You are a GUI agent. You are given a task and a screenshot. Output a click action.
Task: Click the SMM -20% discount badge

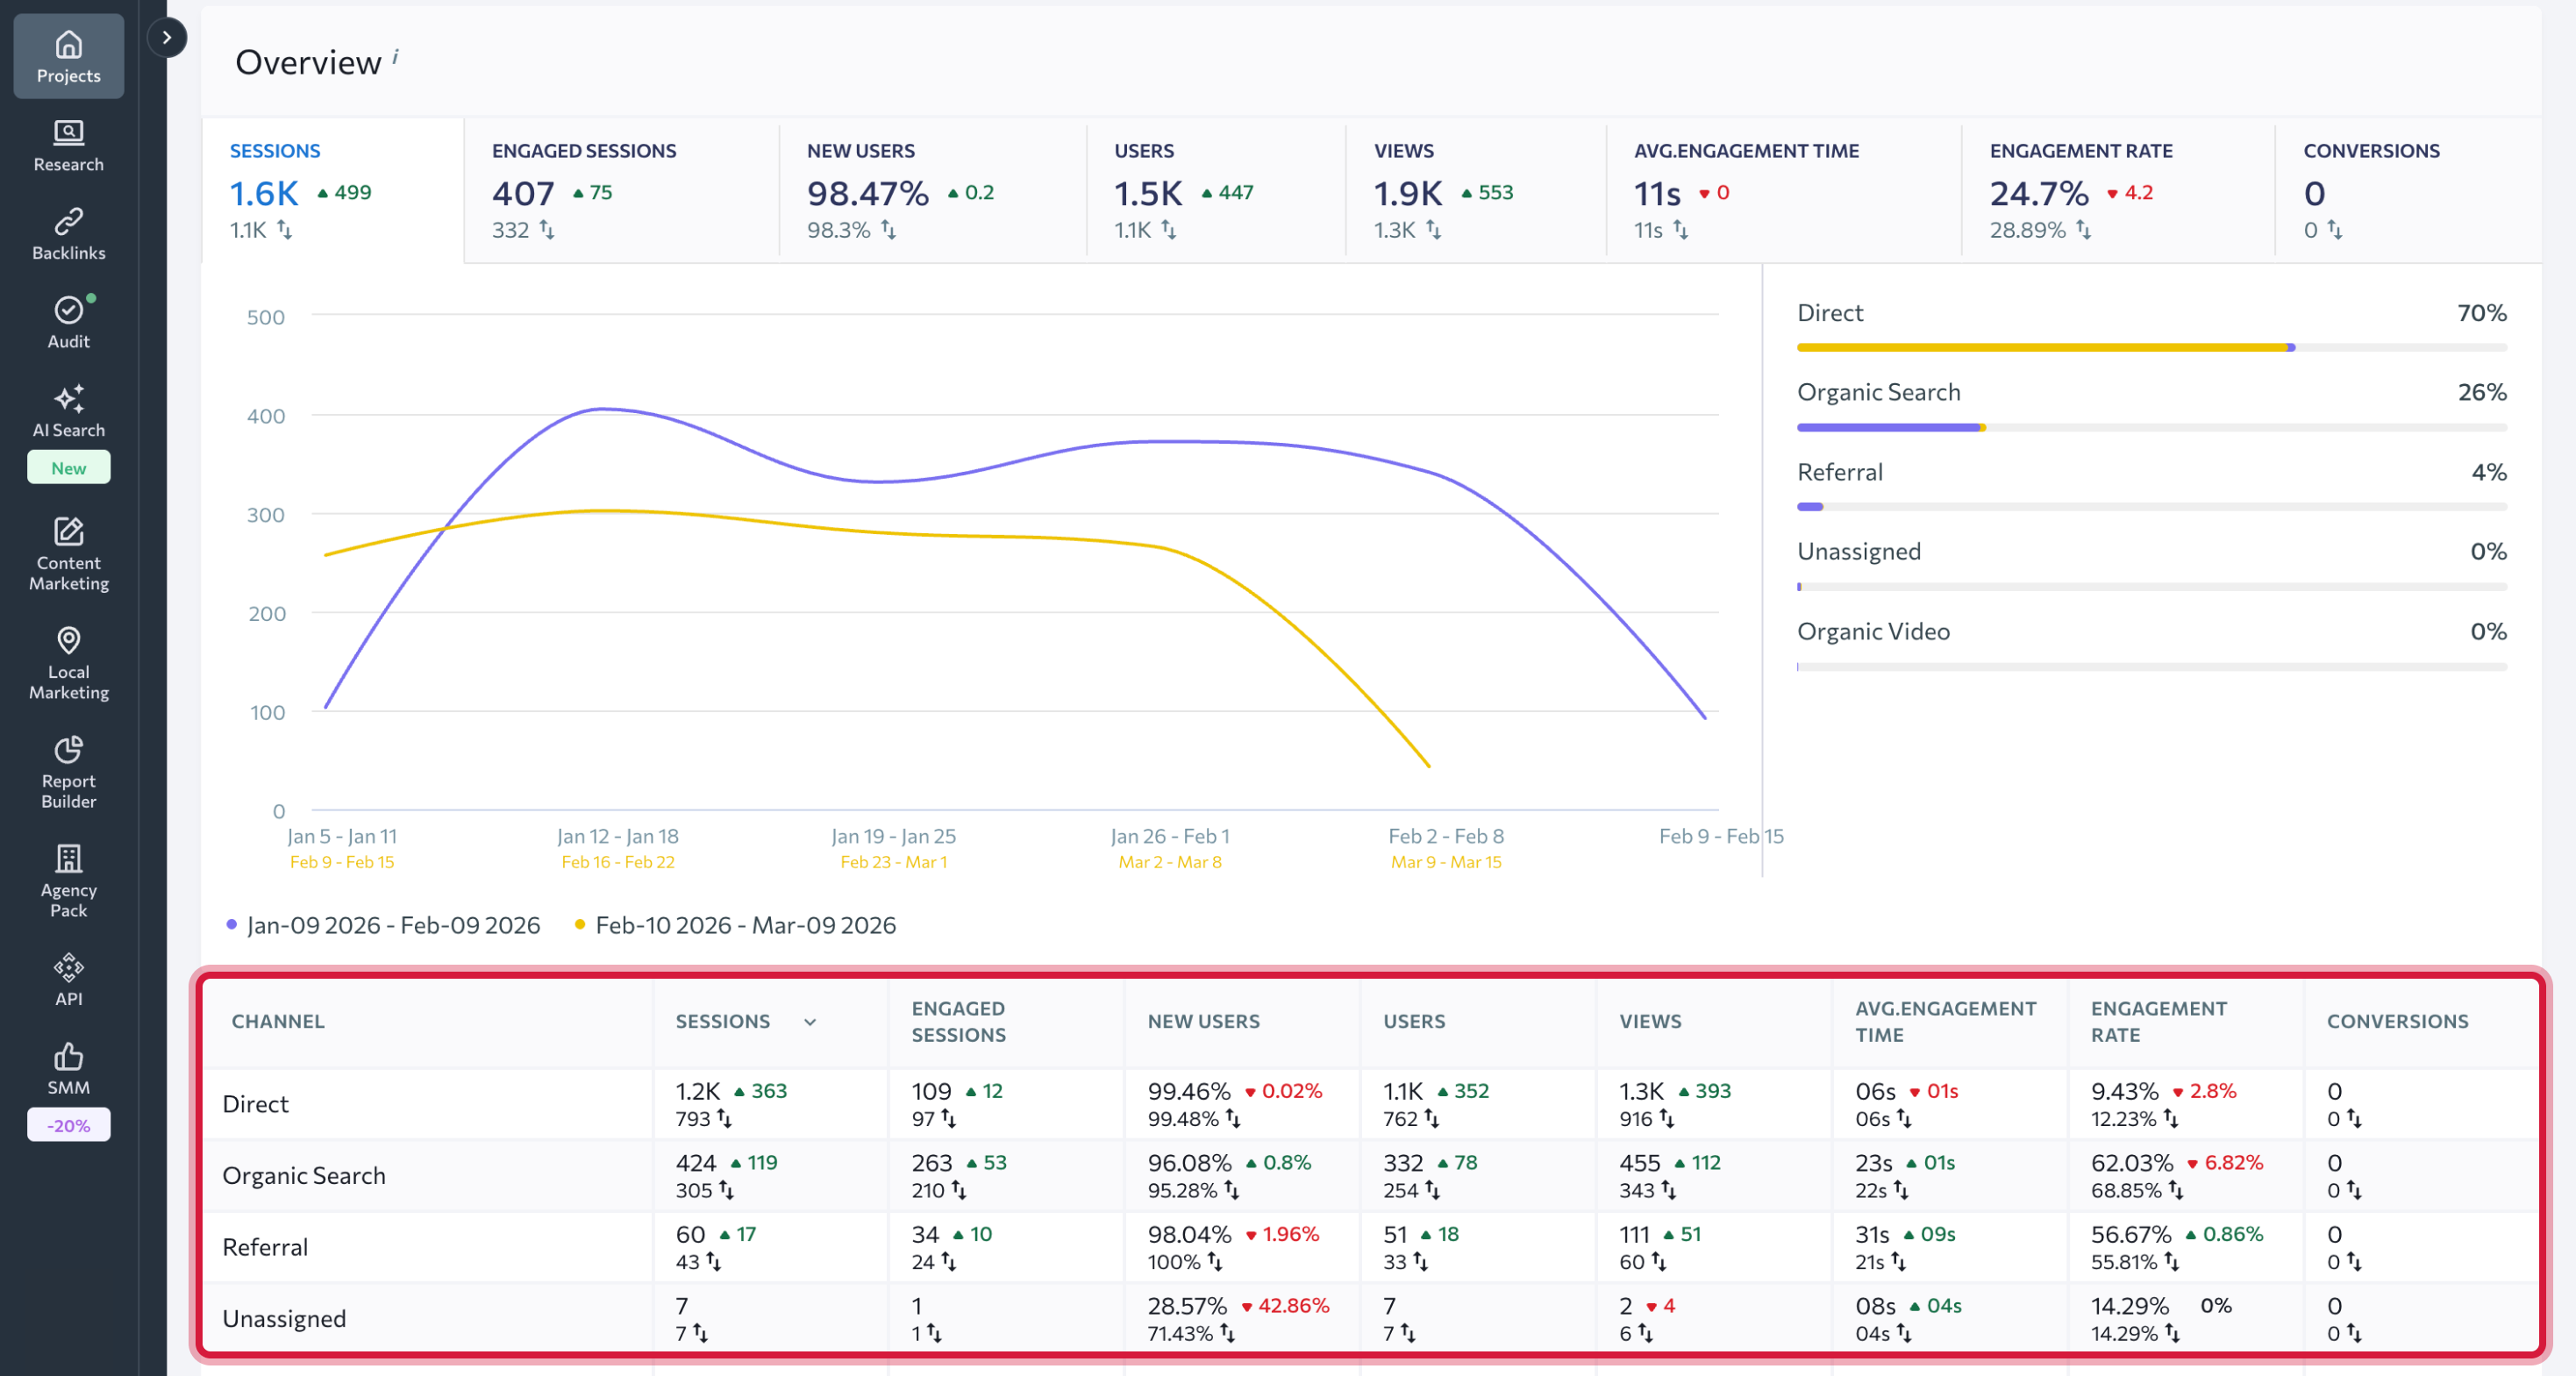[x=68, y=1125]
